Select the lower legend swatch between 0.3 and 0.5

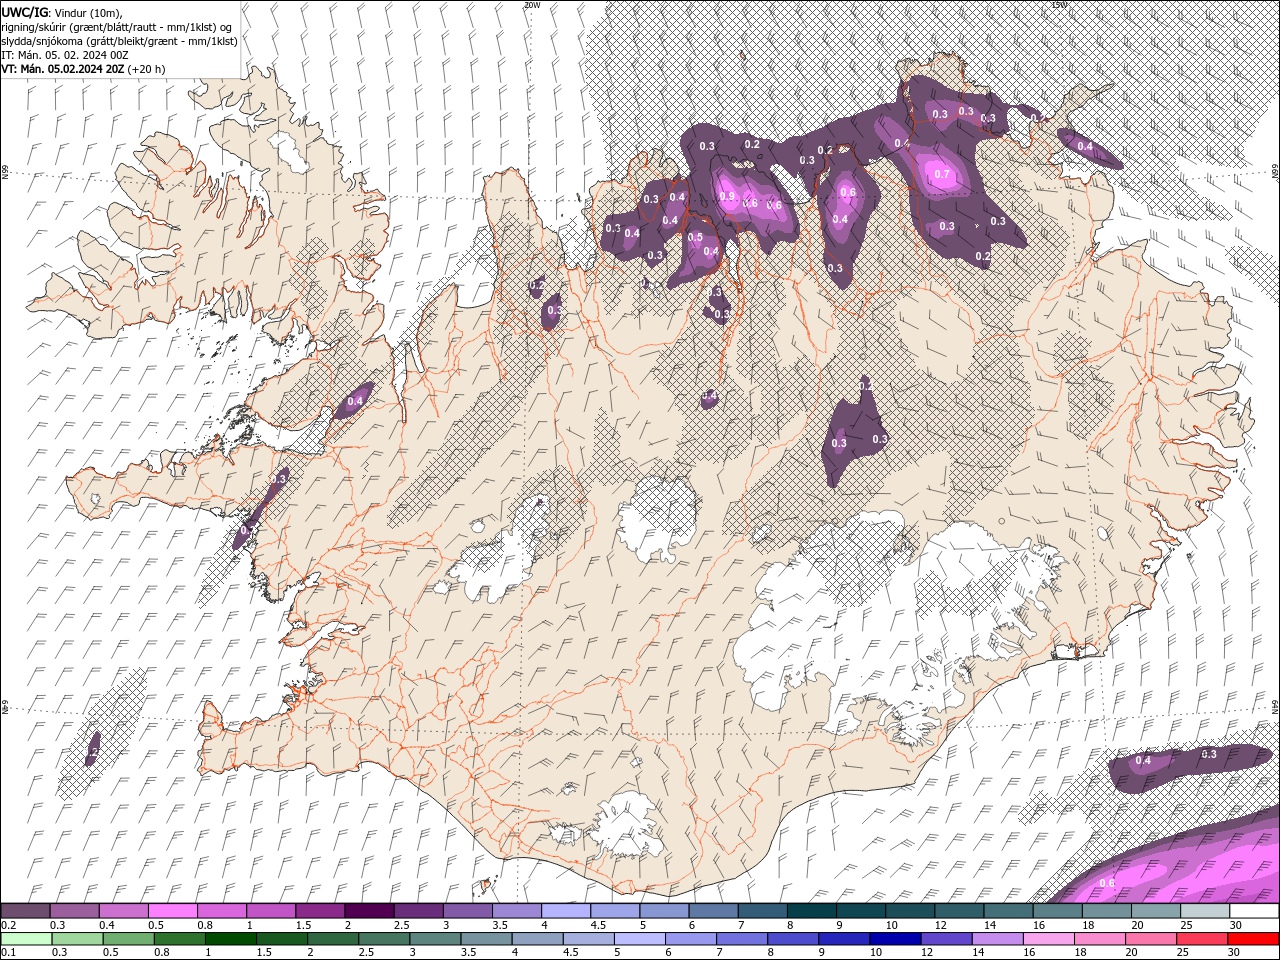(x=77, y=939)
